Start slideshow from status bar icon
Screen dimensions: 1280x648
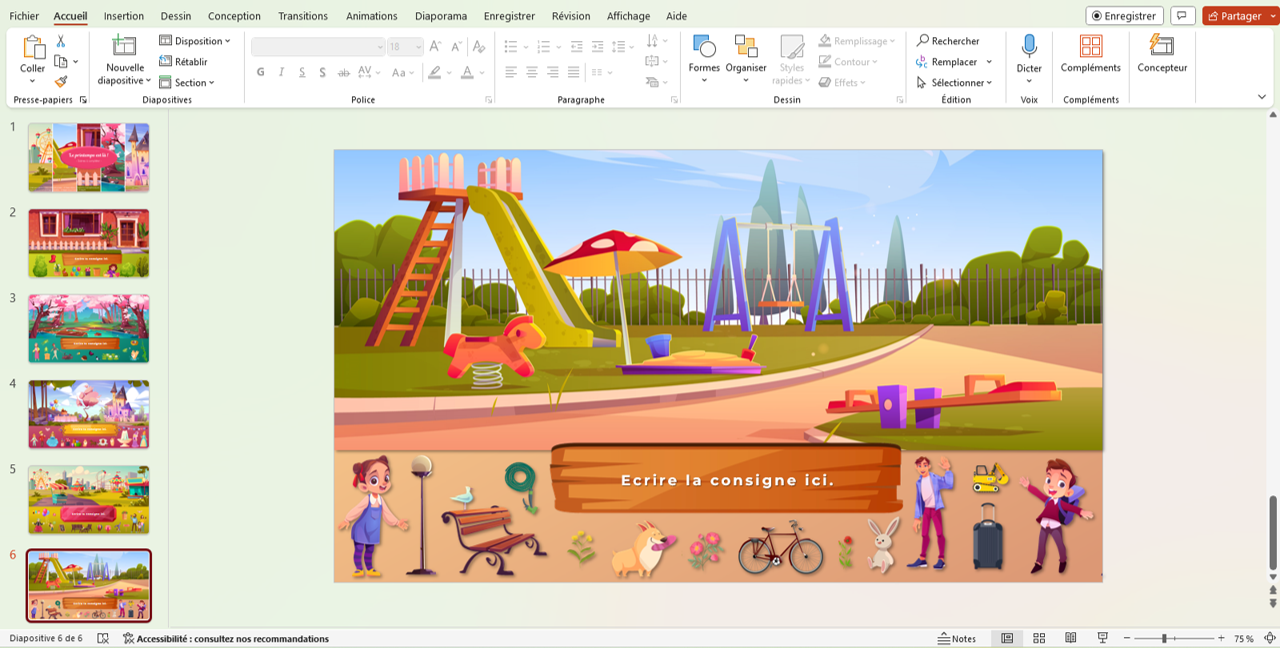[x=1103, y=638]
